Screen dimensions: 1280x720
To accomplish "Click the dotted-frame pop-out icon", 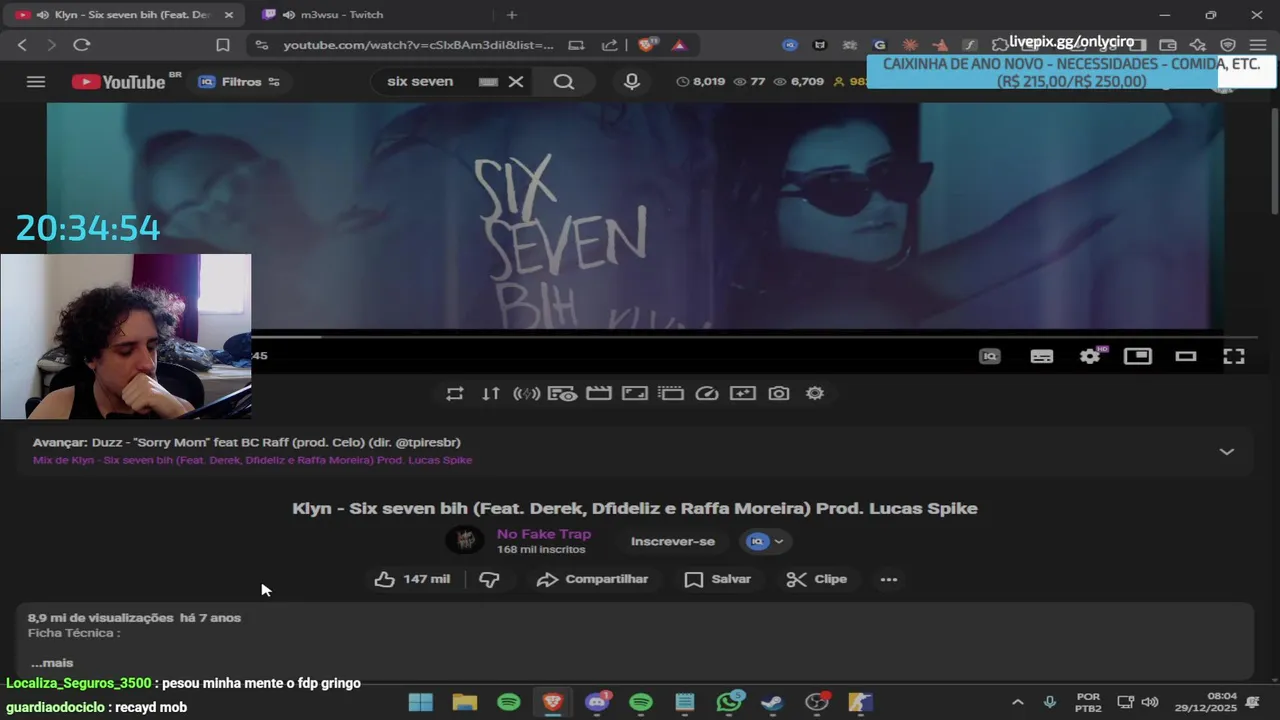I will pos(671,394).
